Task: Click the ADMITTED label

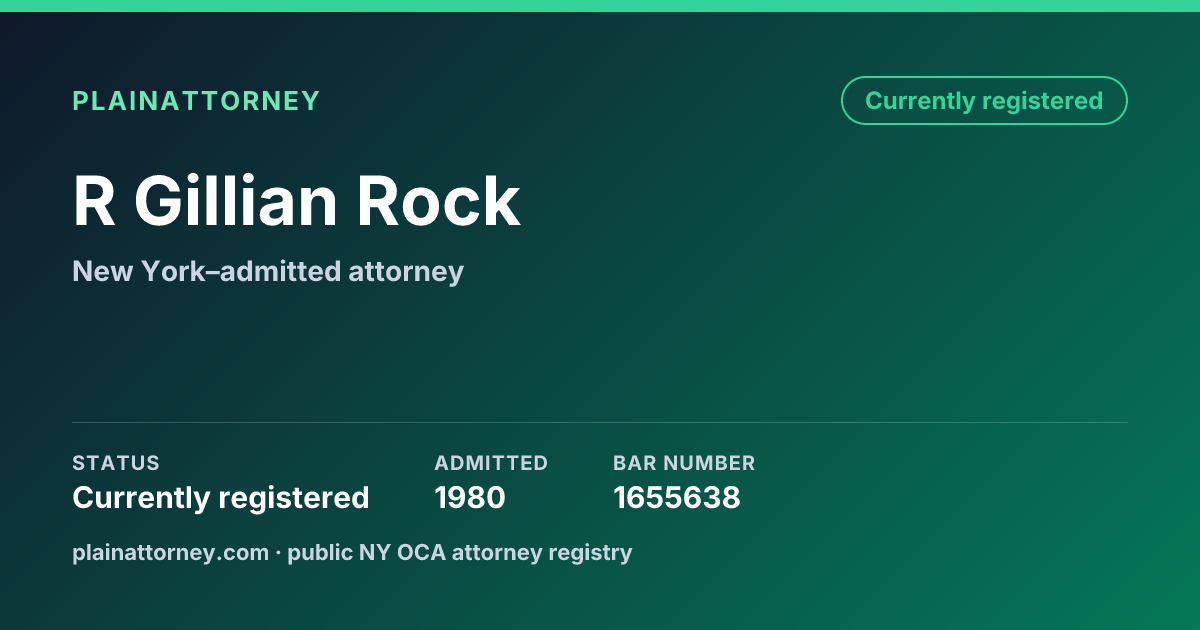Action: point(491,463)
